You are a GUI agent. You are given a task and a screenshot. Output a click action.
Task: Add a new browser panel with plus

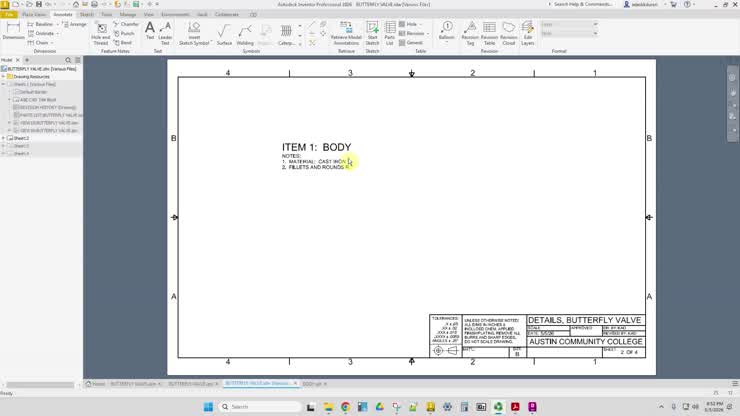coord(27,60)
